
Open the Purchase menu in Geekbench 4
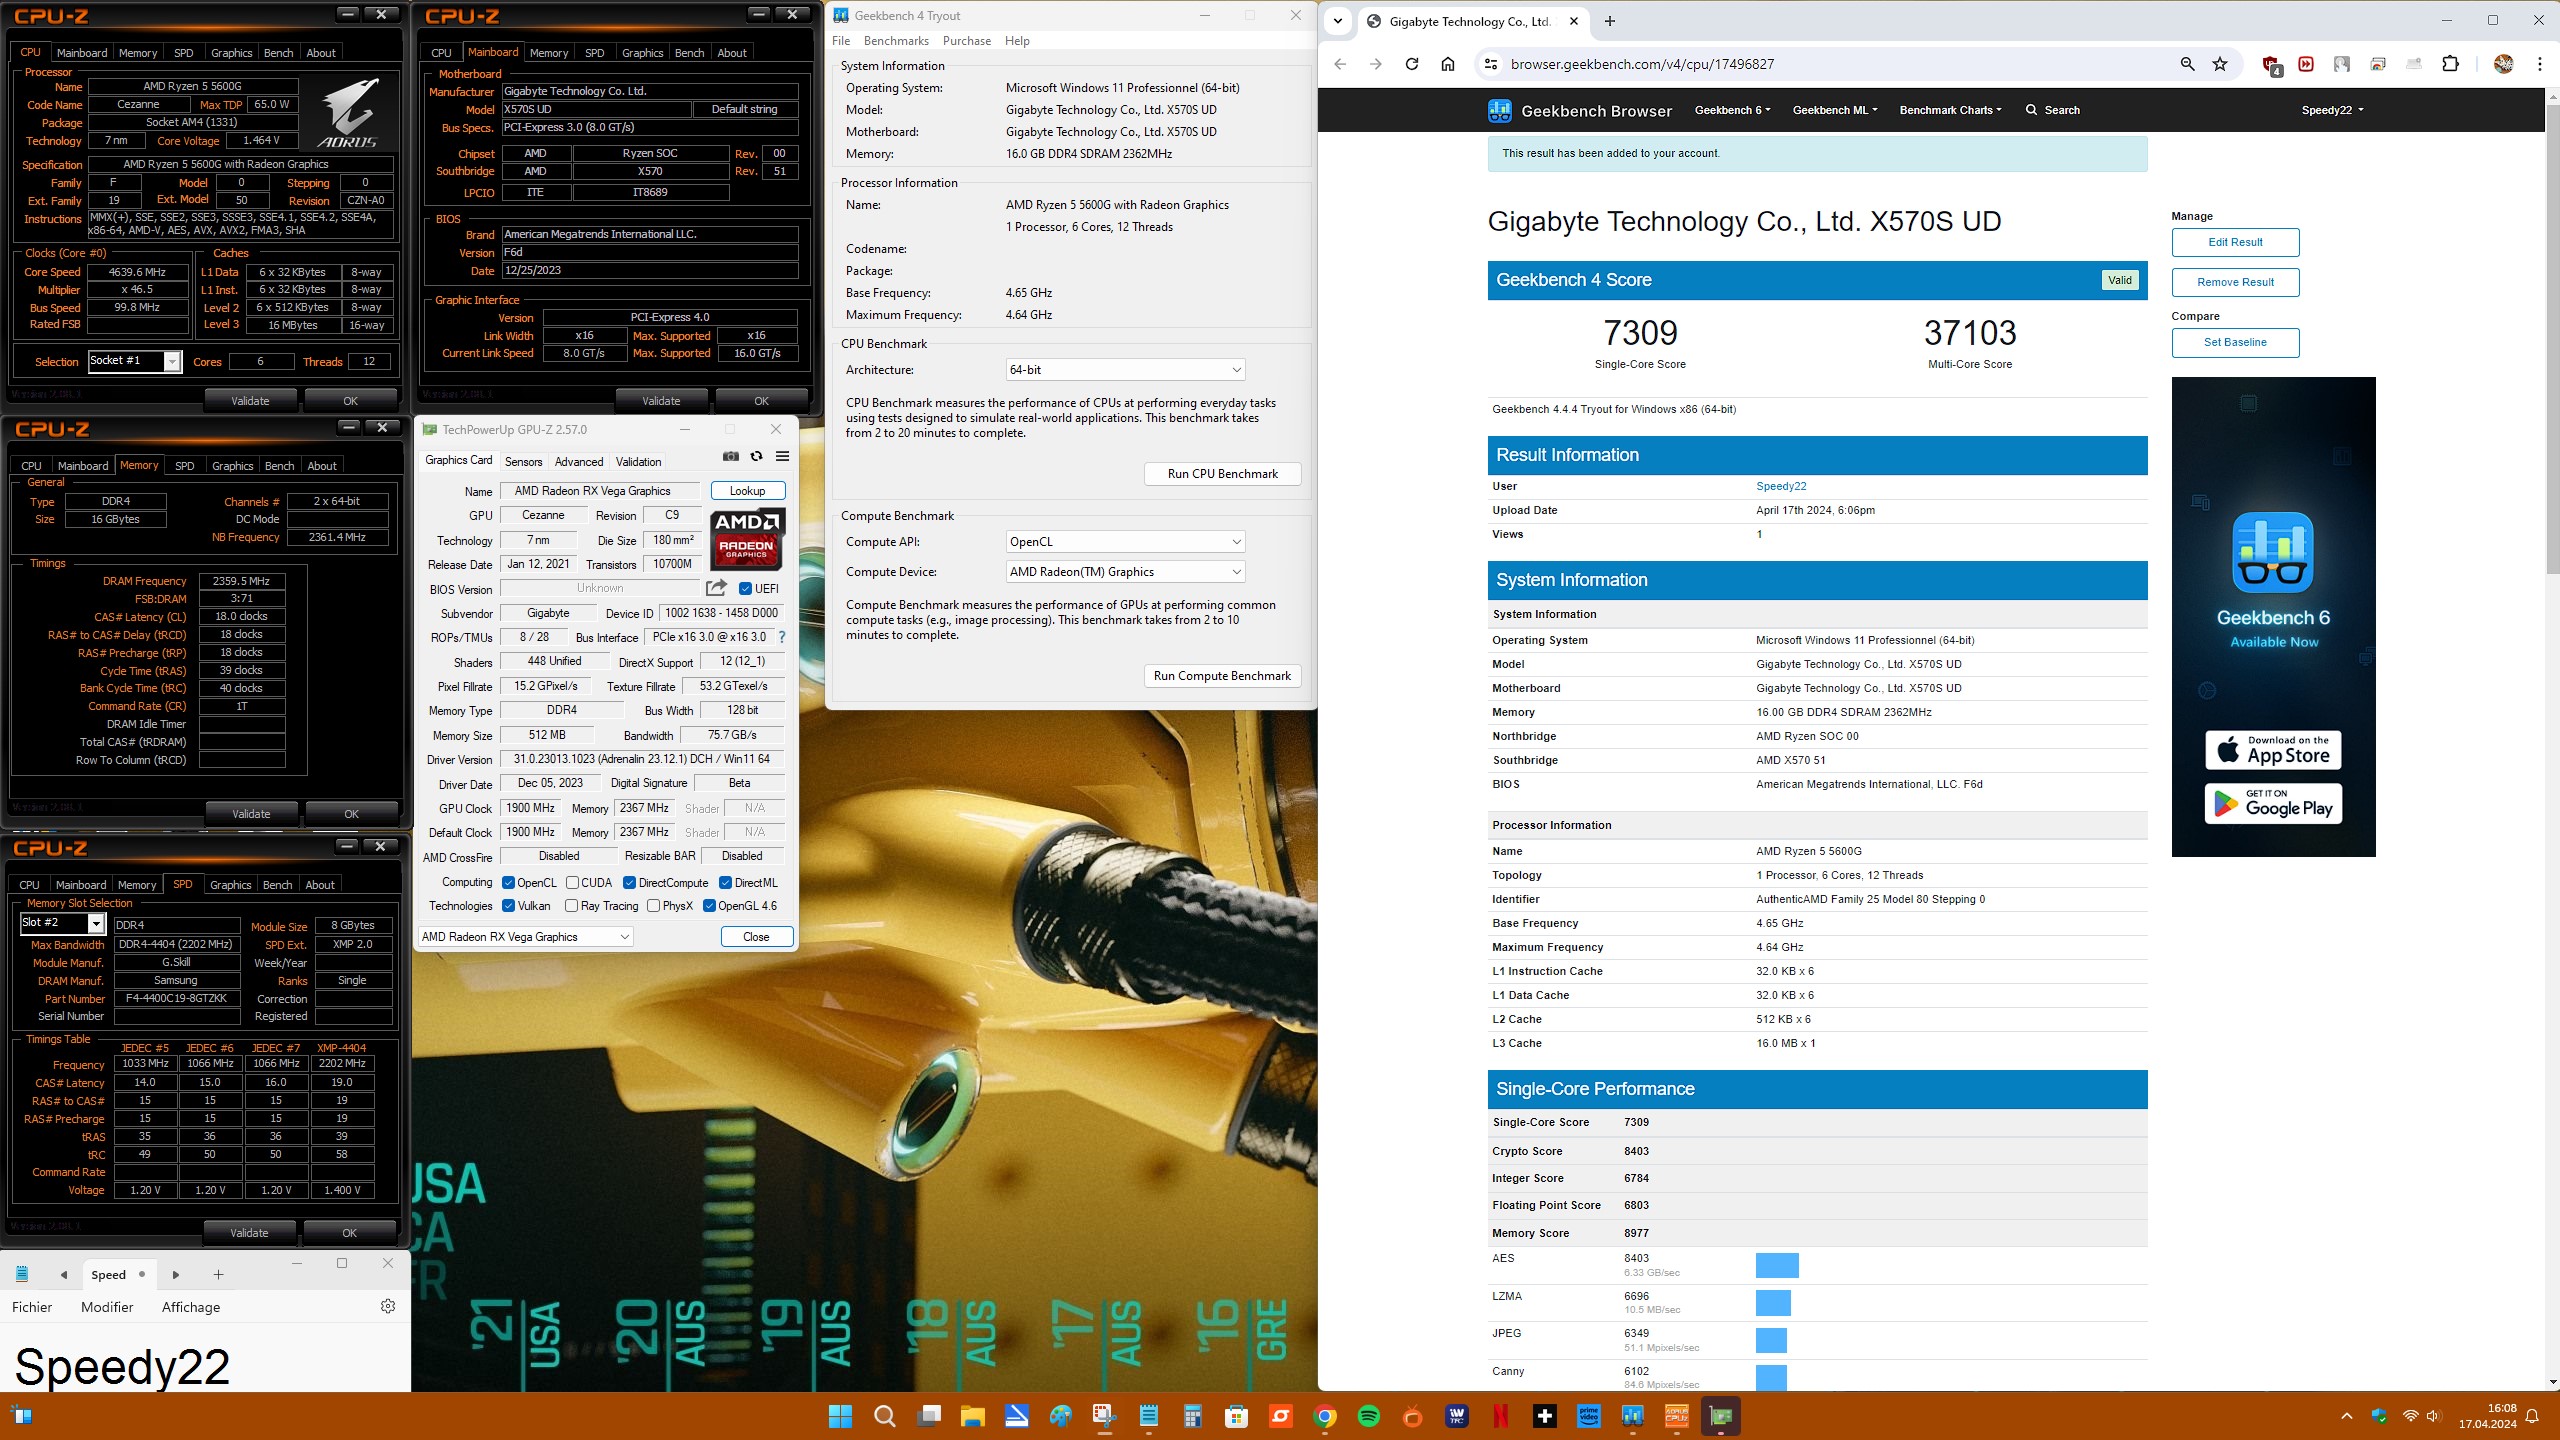point(967,41)
